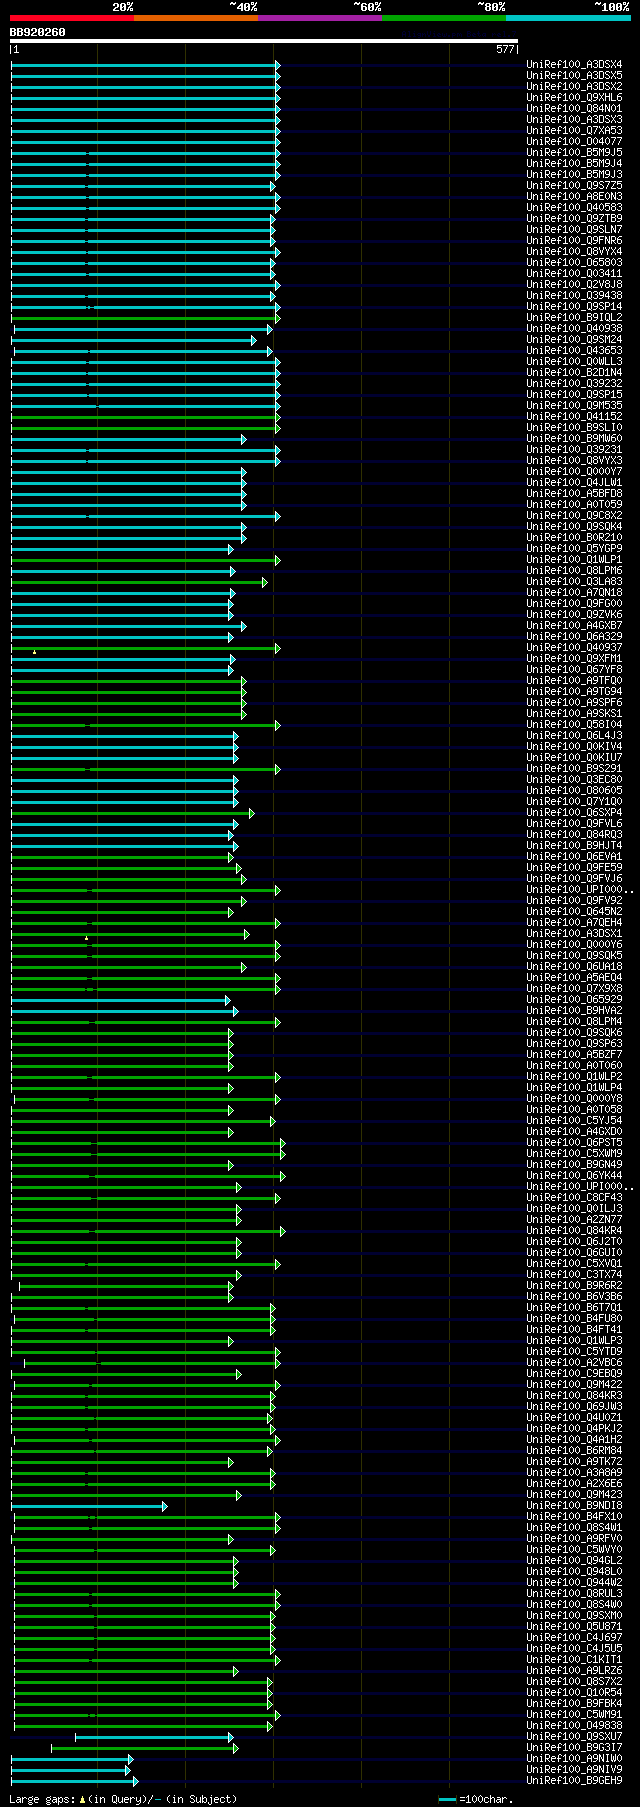Open hit UniRef100_Q84N01
The height and width of the screenshot is (1807, 640).
[x=574, y=109]
